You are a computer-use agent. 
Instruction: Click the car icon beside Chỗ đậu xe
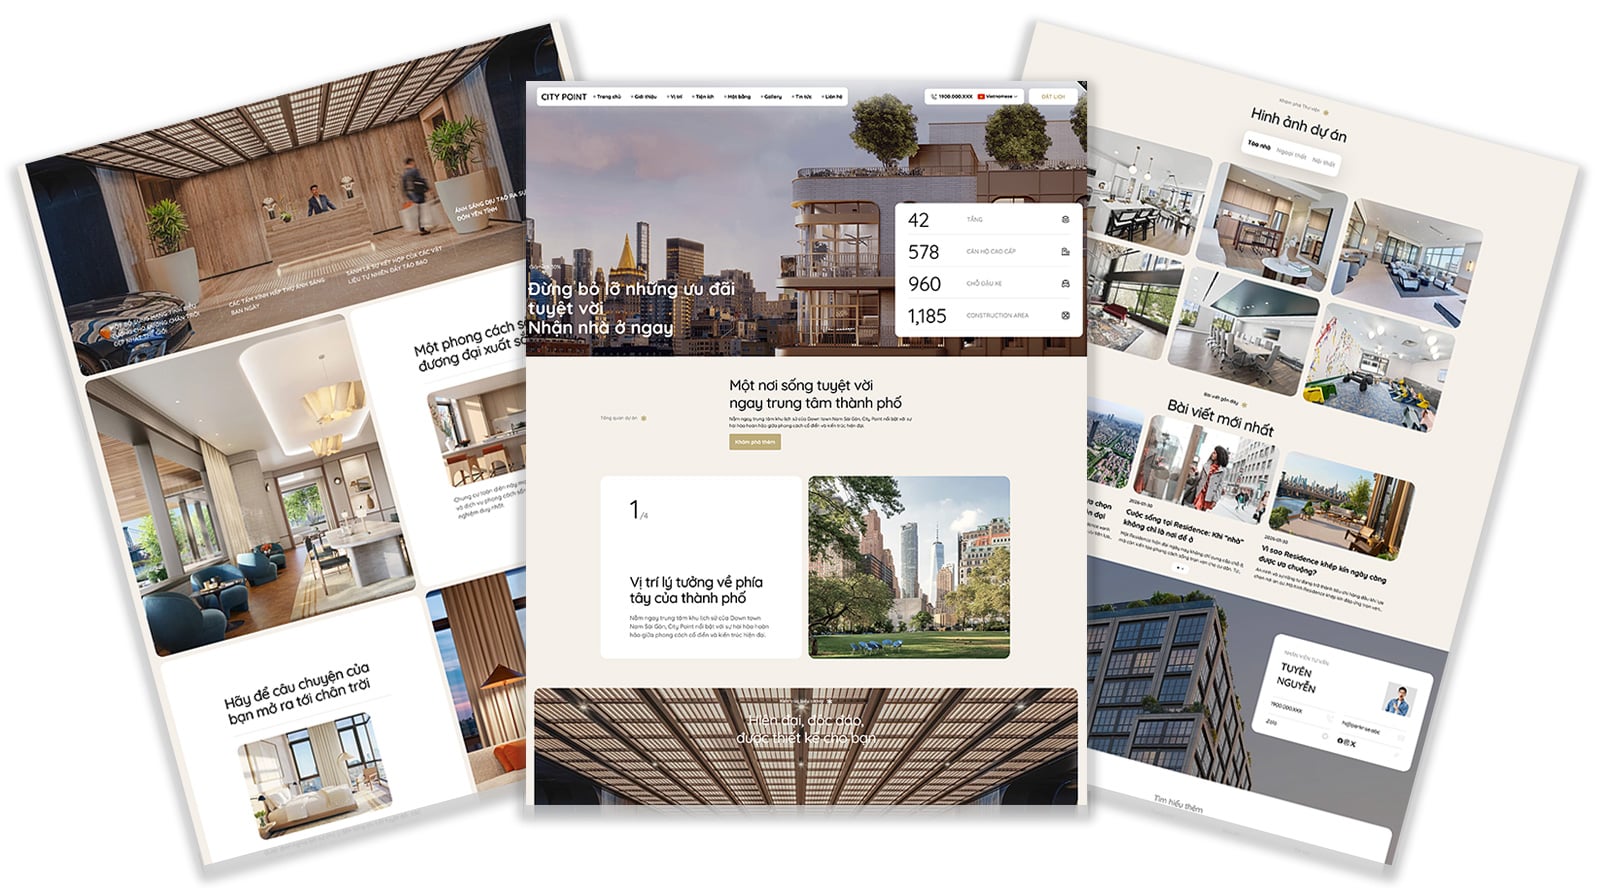click(1065, 284)
